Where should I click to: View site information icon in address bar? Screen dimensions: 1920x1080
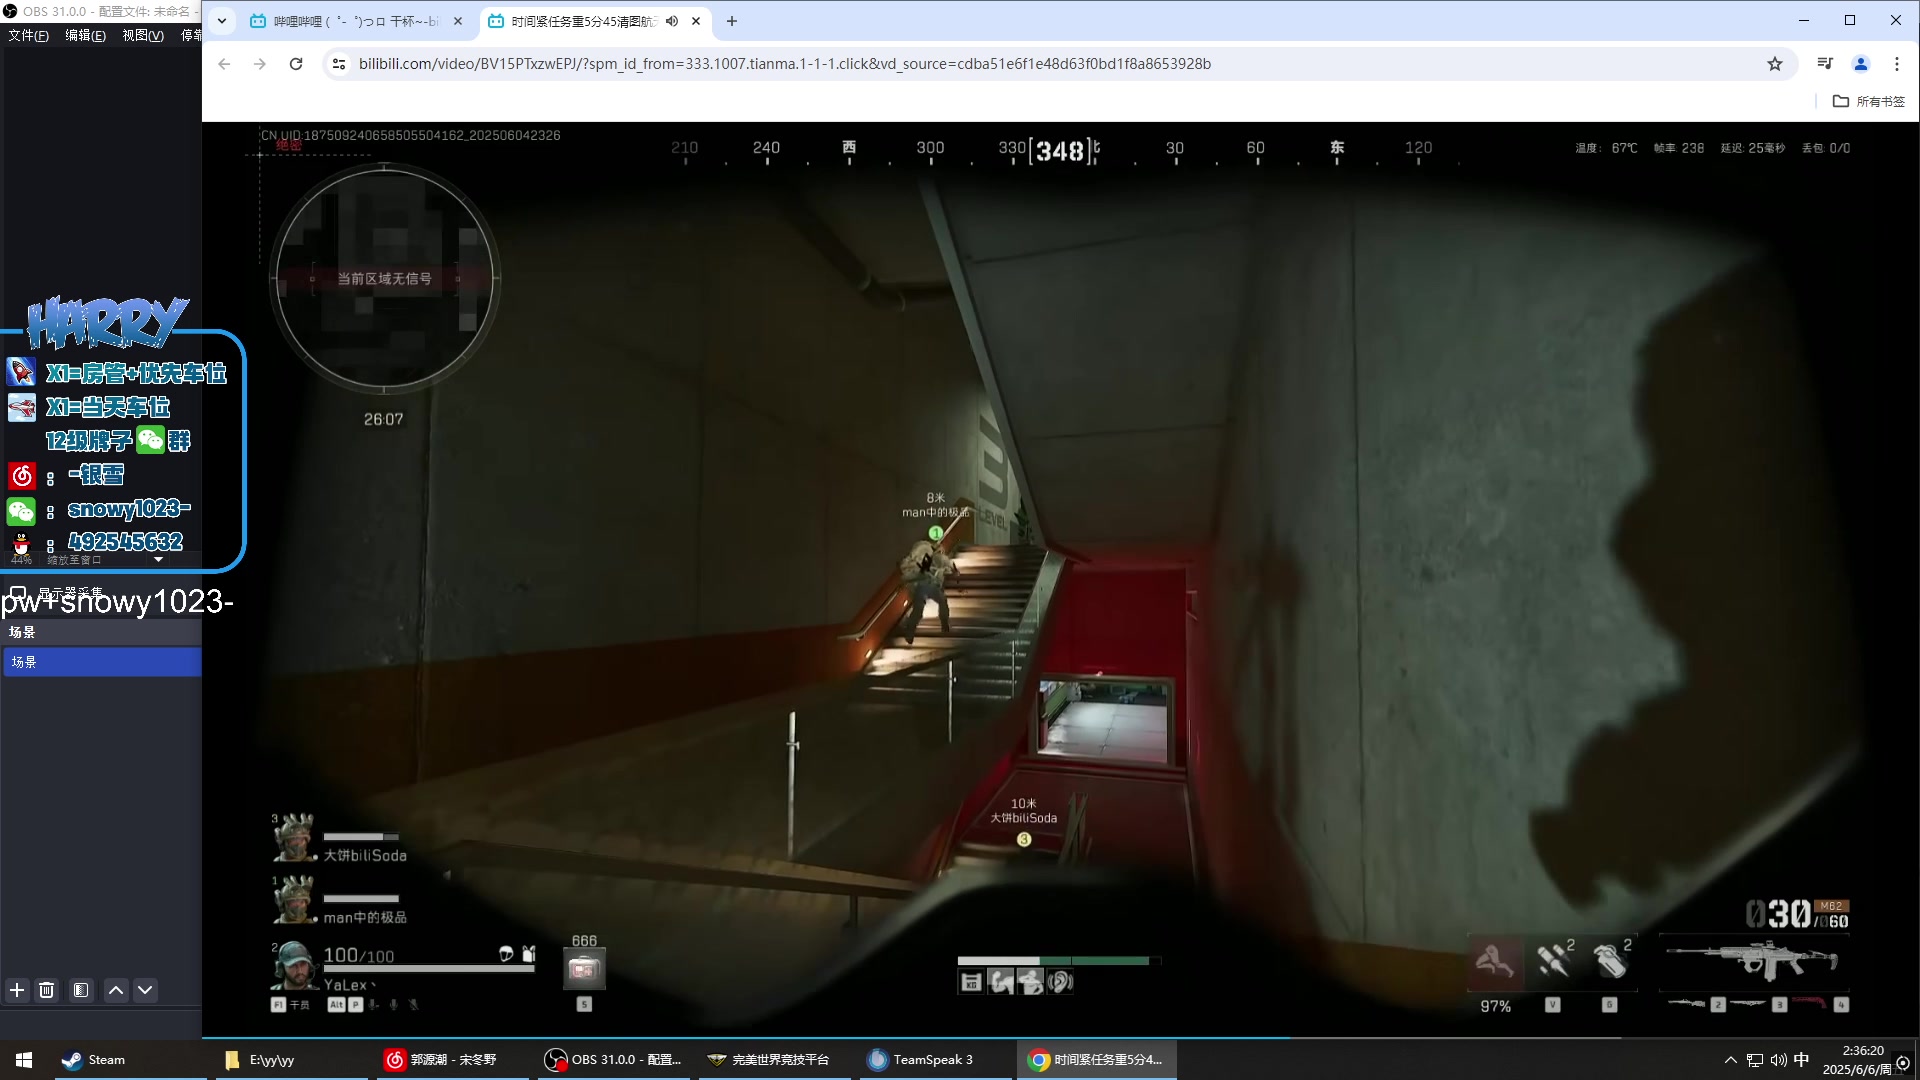click(339, 64)
